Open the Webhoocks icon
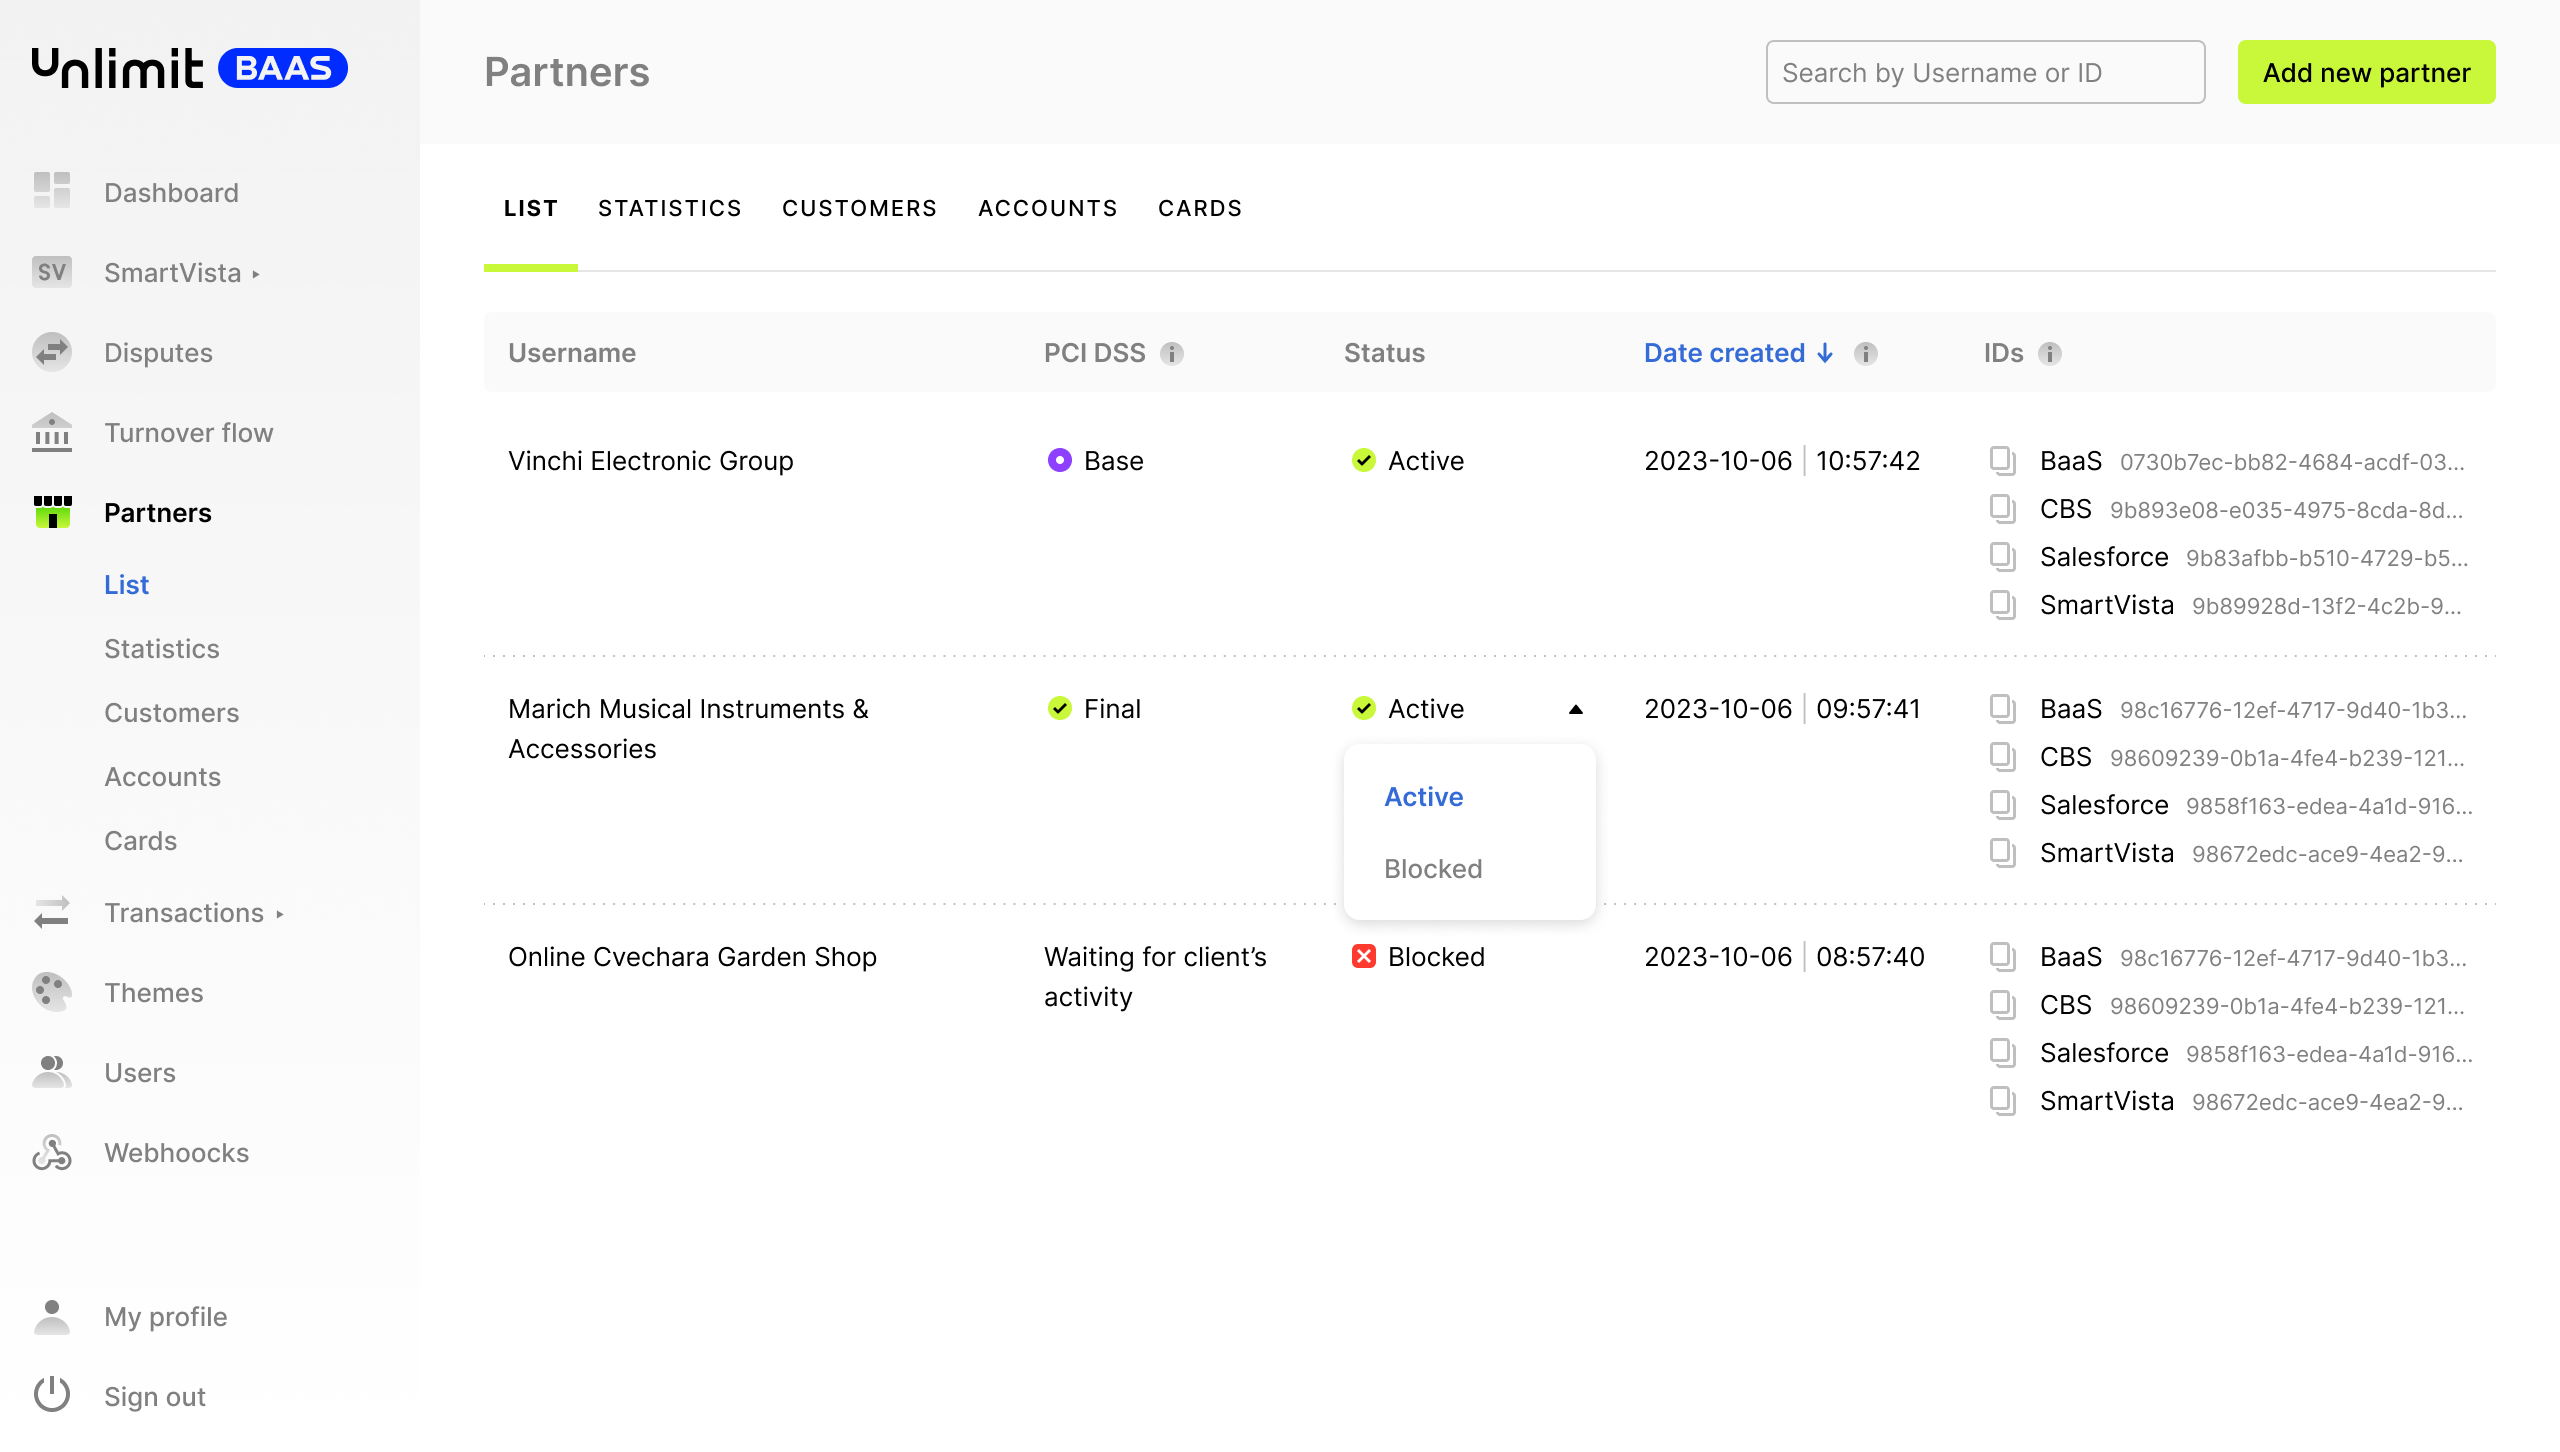The width and height of the screenshot is (2560, 1452). [52, 1152]
